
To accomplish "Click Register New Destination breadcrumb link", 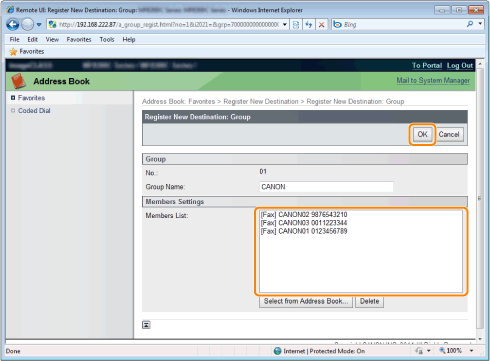I will coord(261,101).
